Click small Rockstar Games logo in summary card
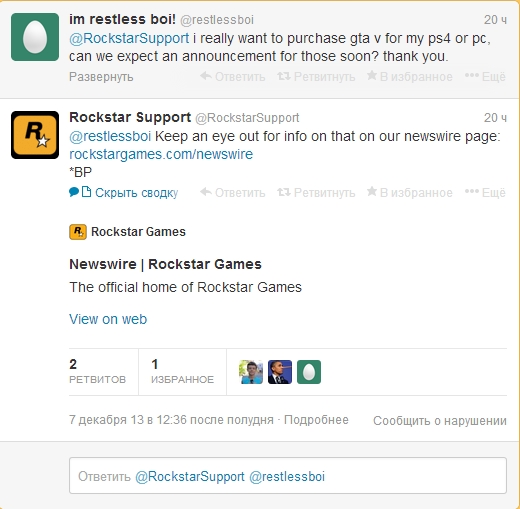520x509 pixels. click(x=78, y=232)
